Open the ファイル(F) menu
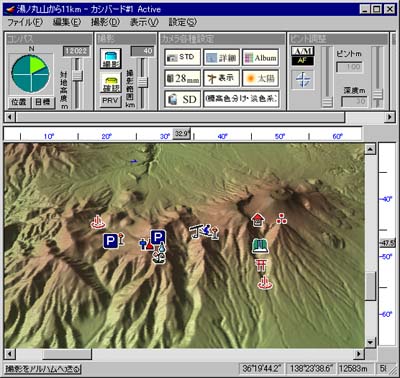Image resolution: width=400 pixels, height=378 pixels. (25, 22)
